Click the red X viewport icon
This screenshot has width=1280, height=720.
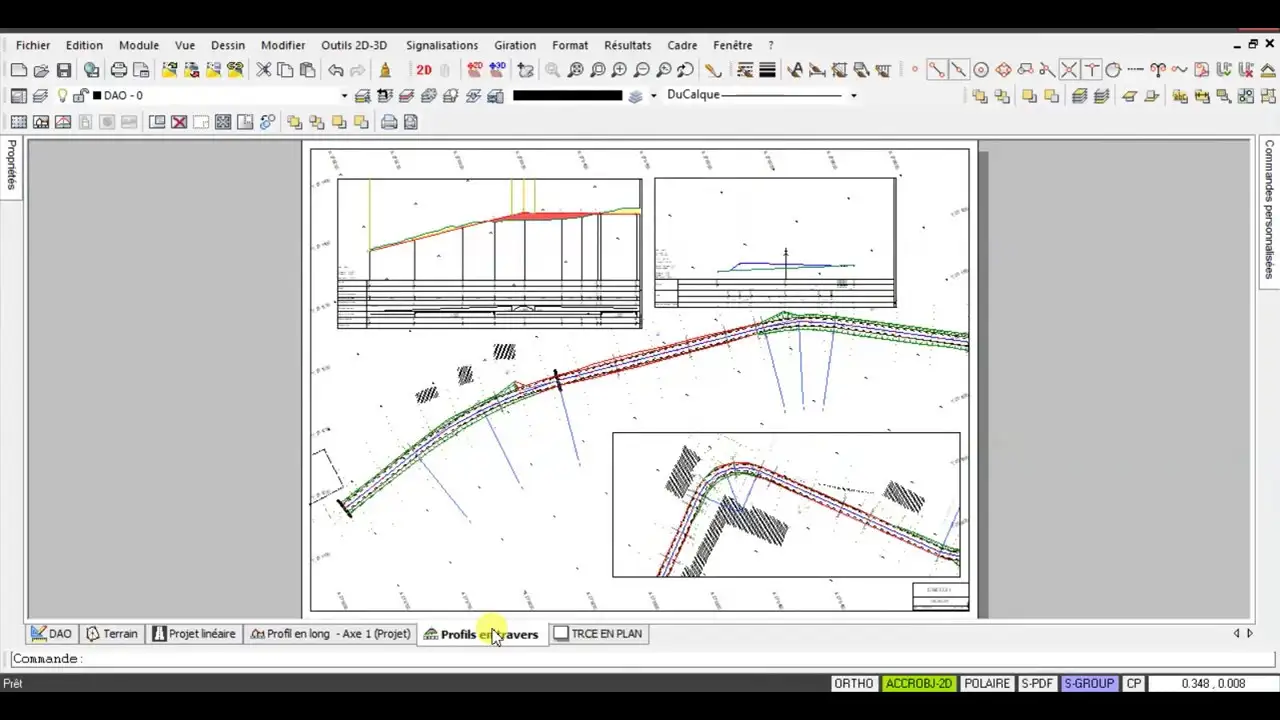pos(179,122)
